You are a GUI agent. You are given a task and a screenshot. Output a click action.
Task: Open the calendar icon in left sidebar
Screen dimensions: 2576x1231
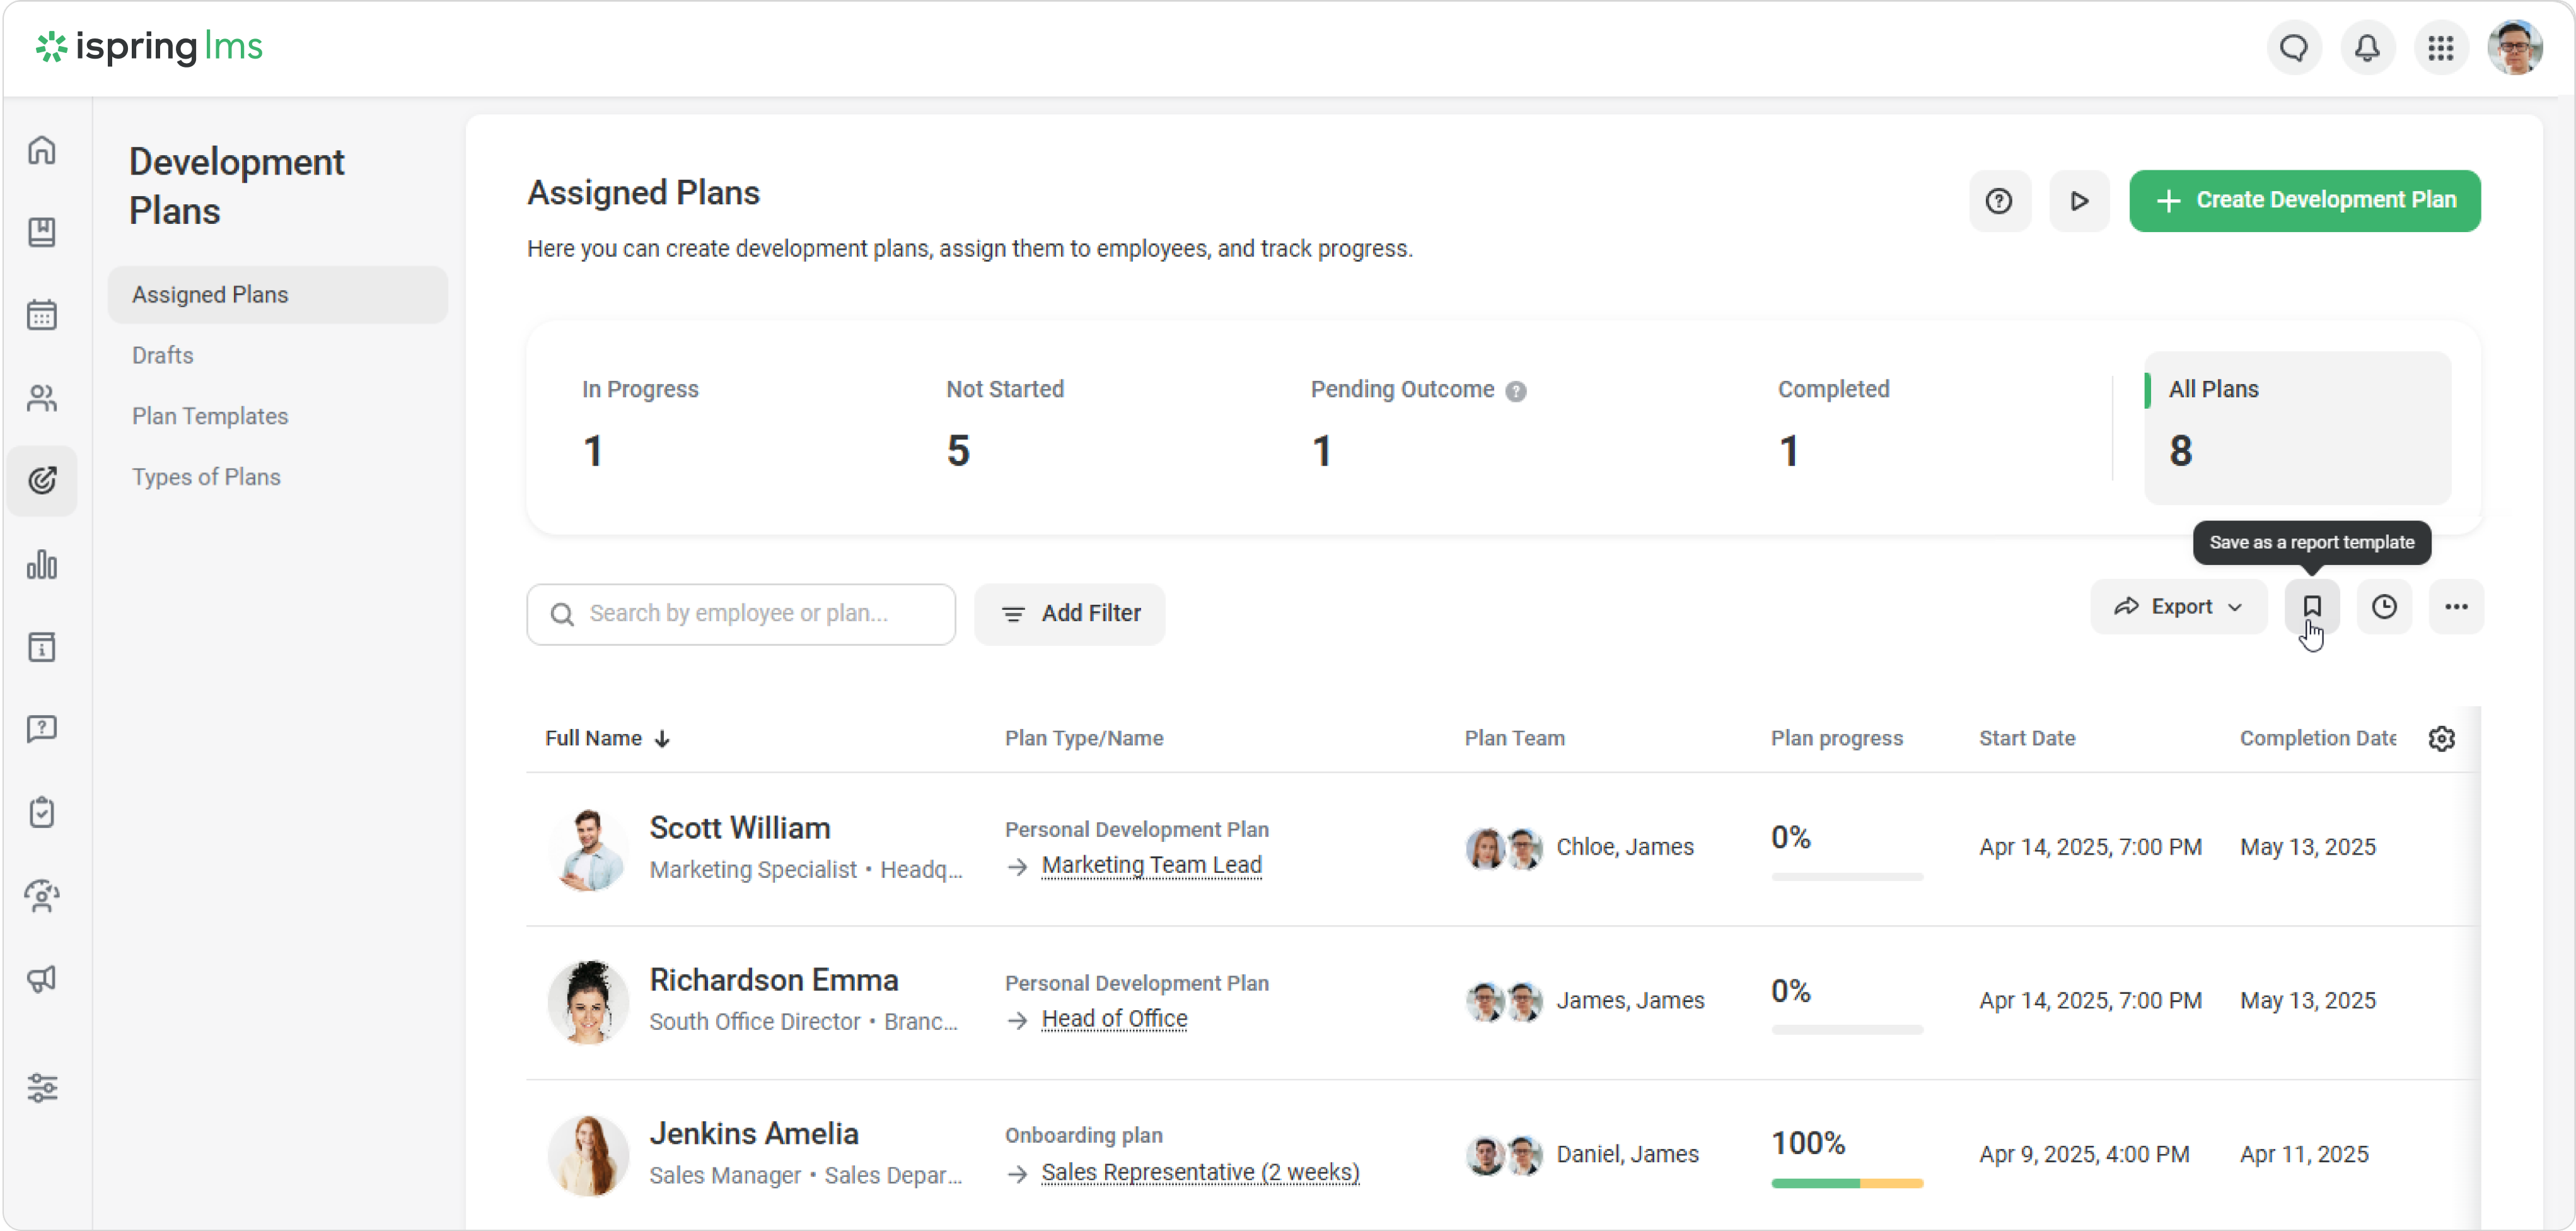[x=42, y=315]
